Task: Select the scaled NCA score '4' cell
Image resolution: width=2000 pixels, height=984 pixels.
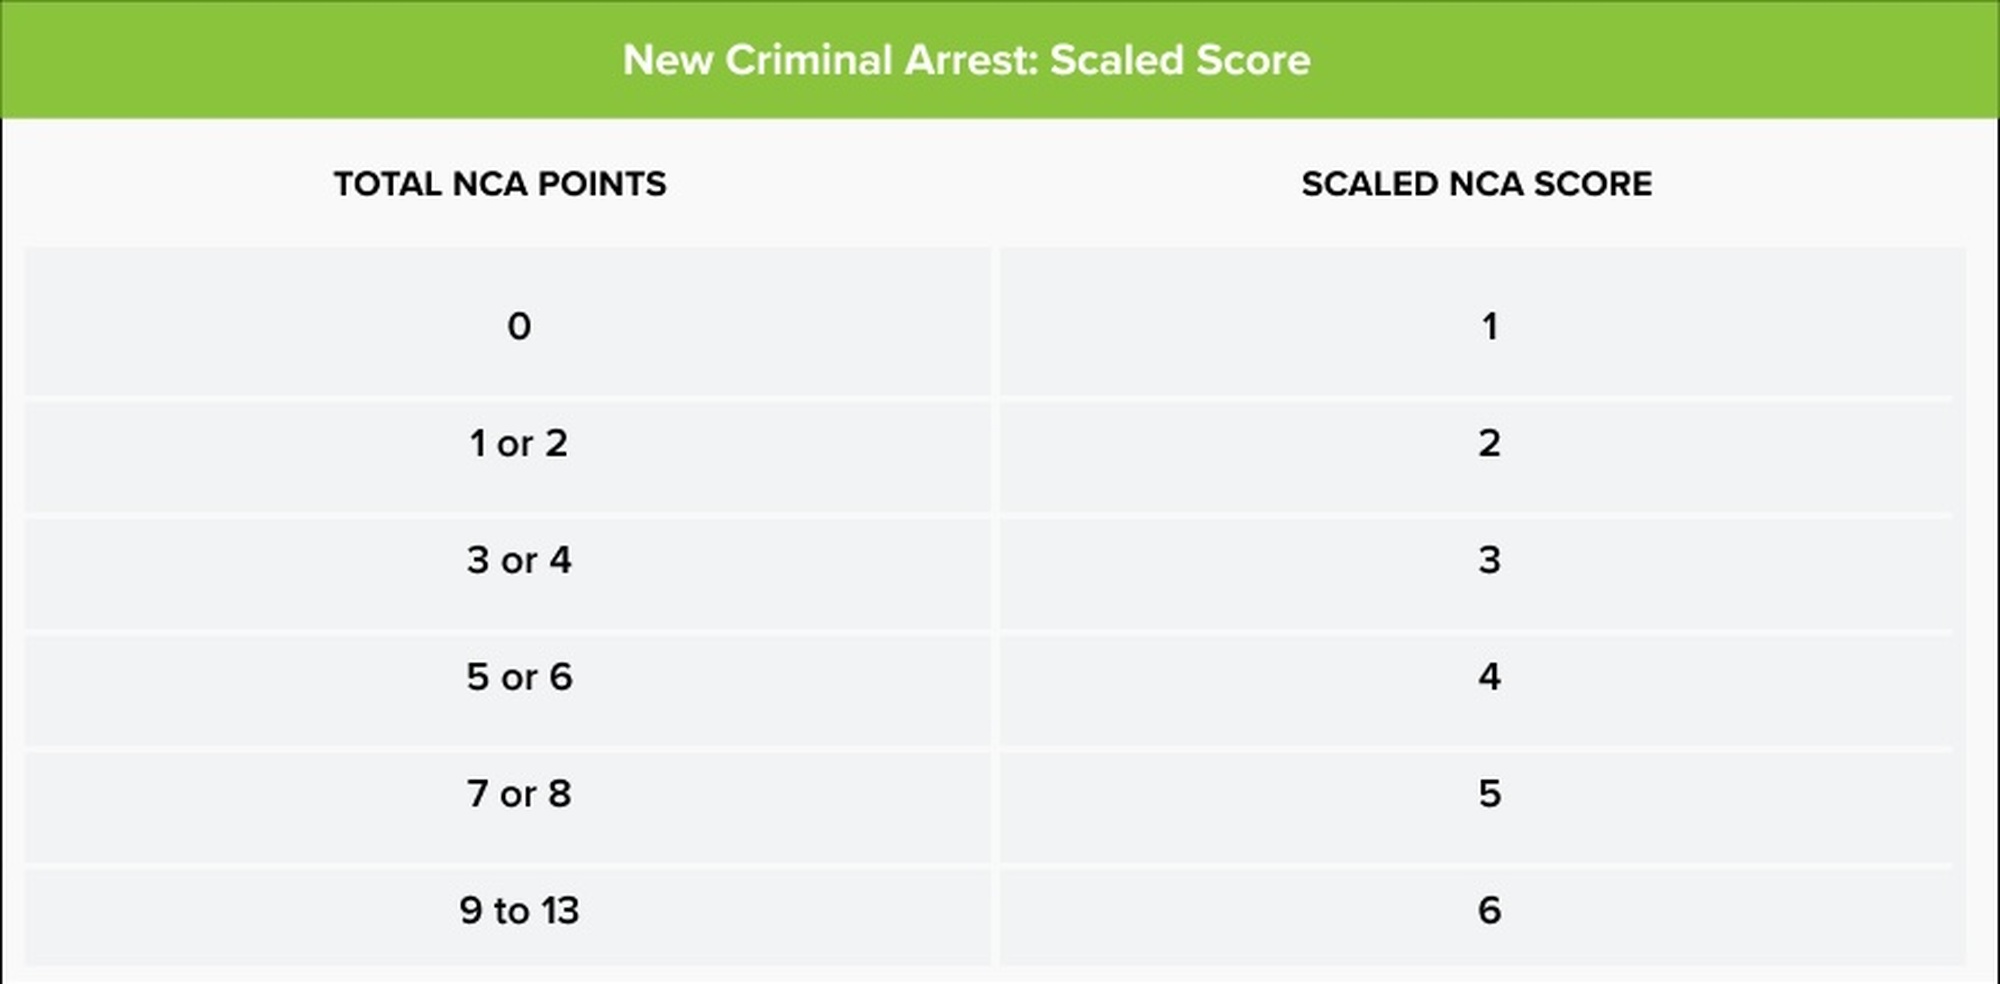Action: click(x=1489, y=677)
